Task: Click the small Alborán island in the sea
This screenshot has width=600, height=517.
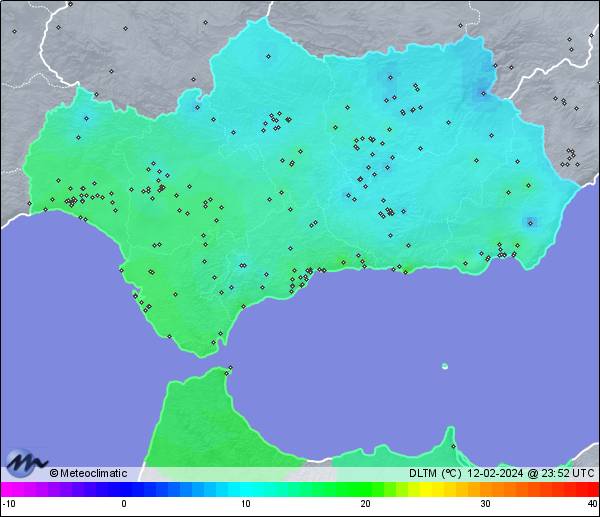Action: point(445,366)
